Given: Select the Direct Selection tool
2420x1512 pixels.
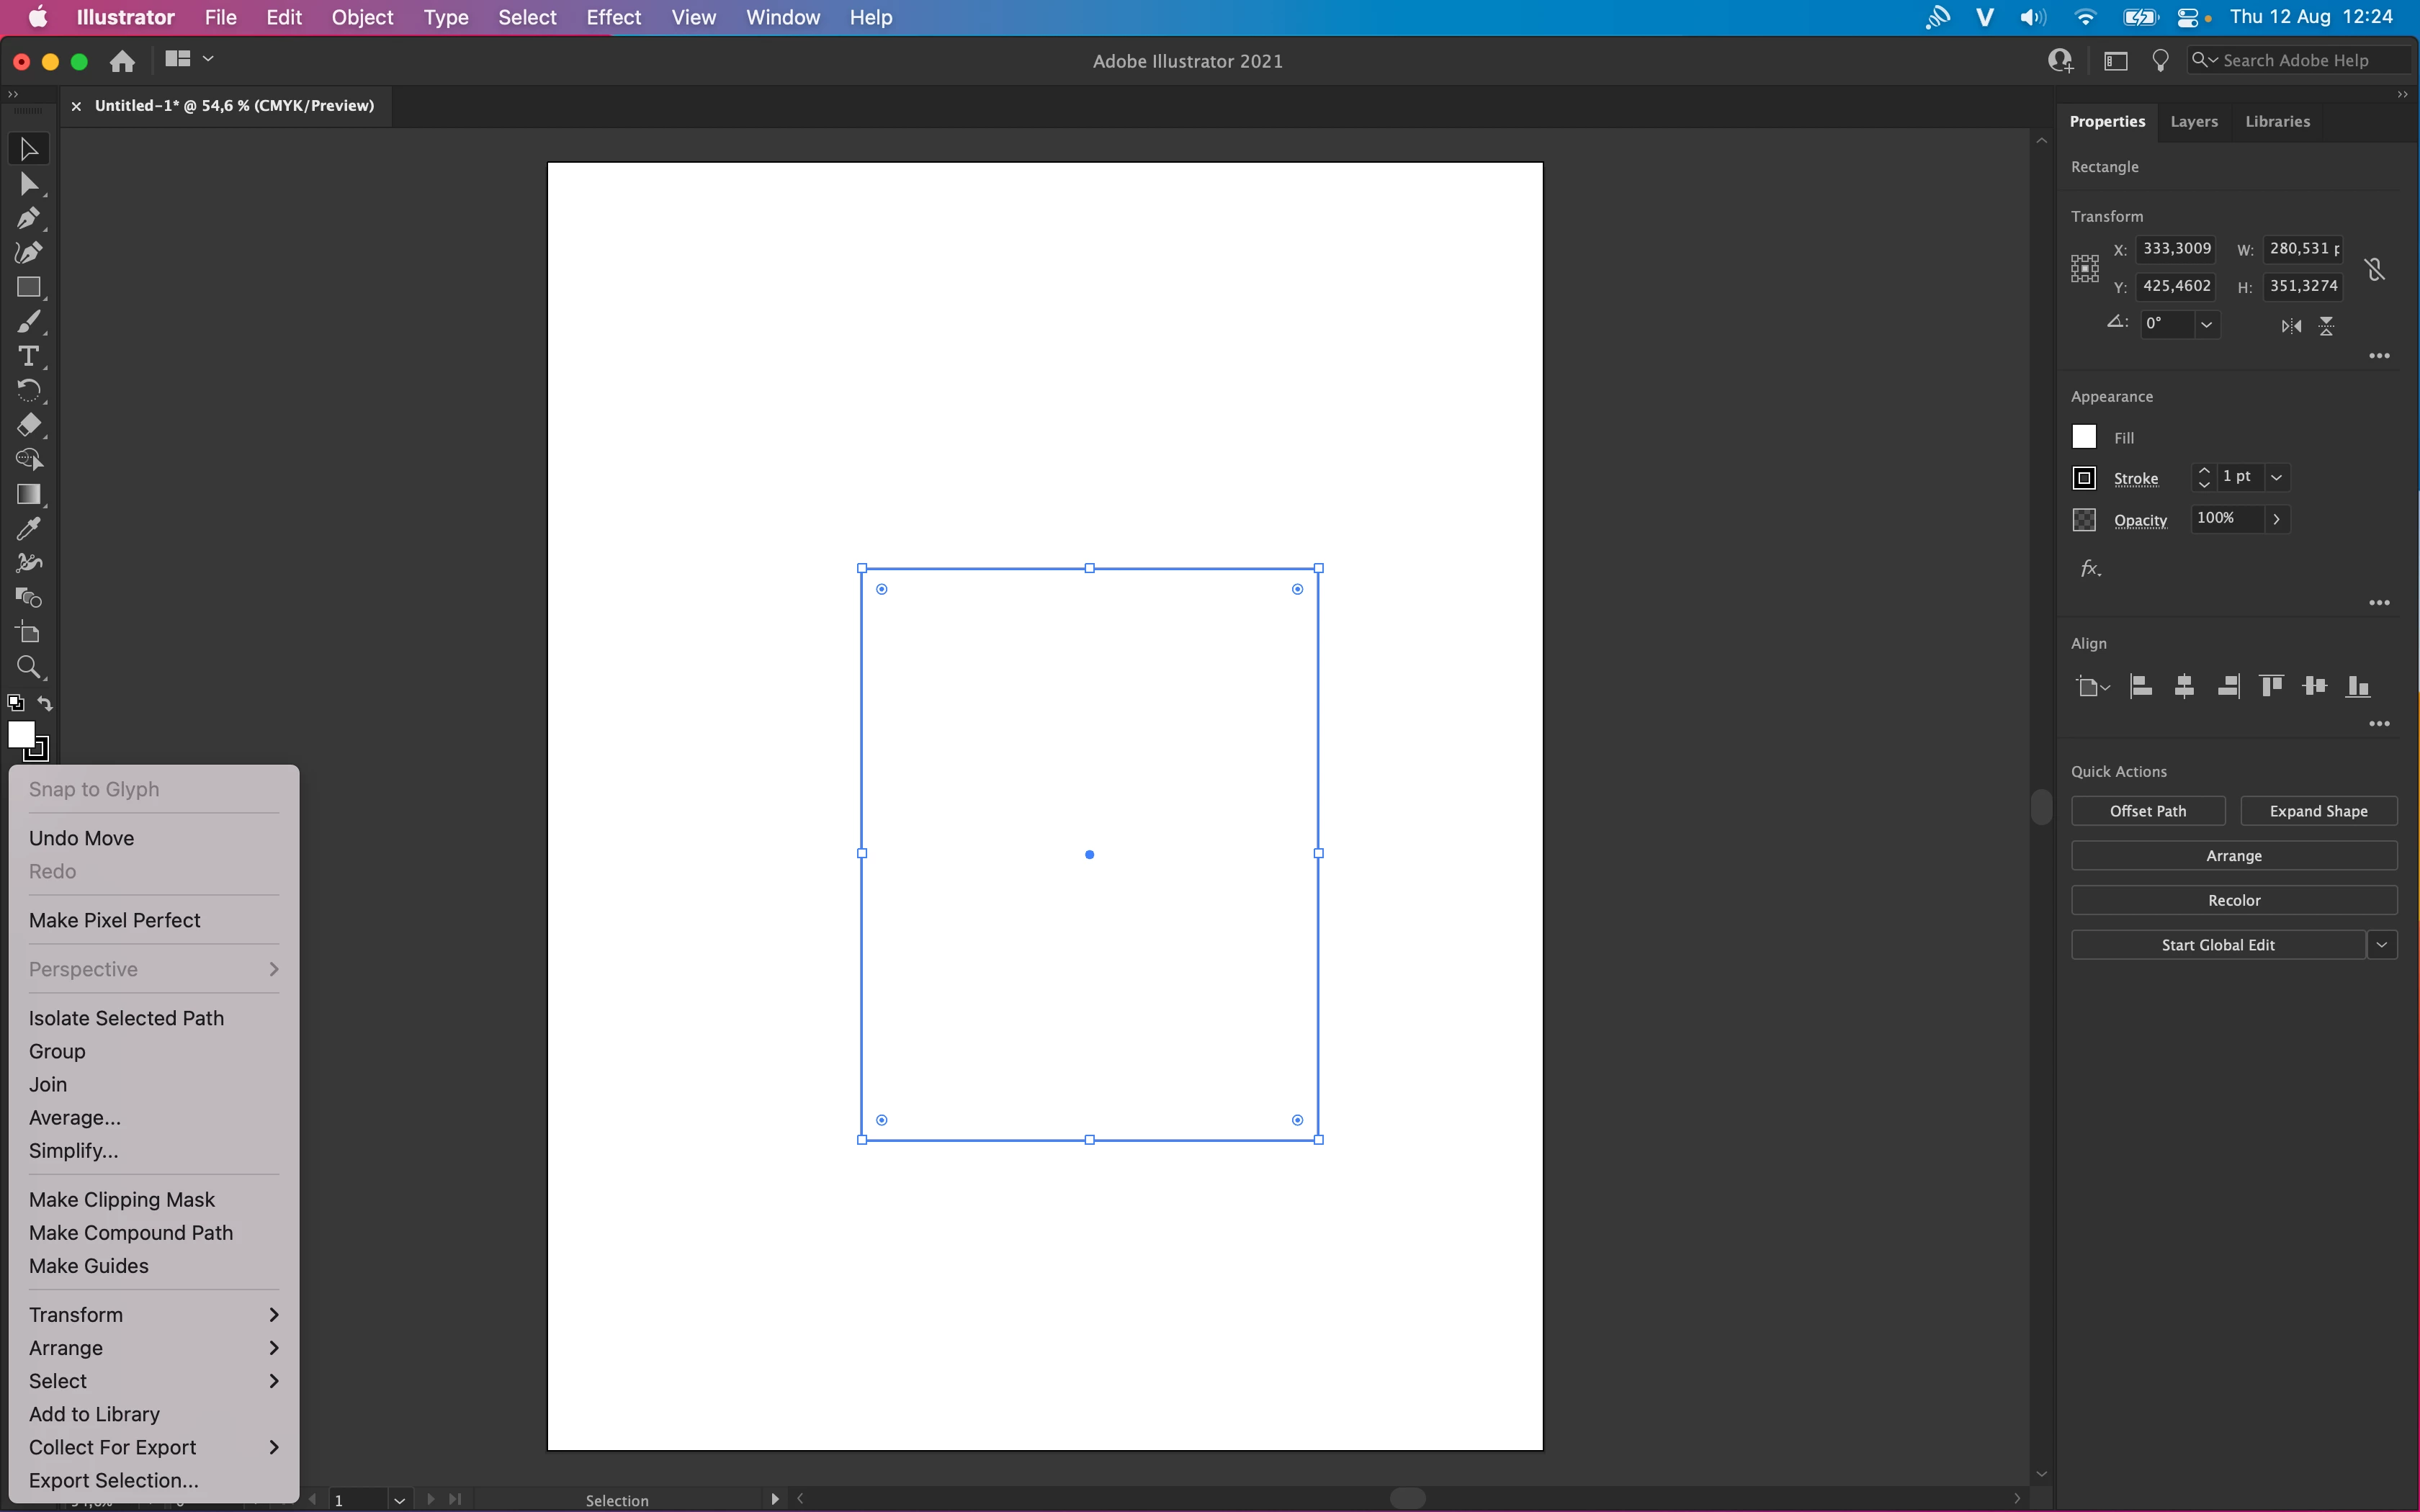Looking at the screenshot, I should click(x=28, y=184).
